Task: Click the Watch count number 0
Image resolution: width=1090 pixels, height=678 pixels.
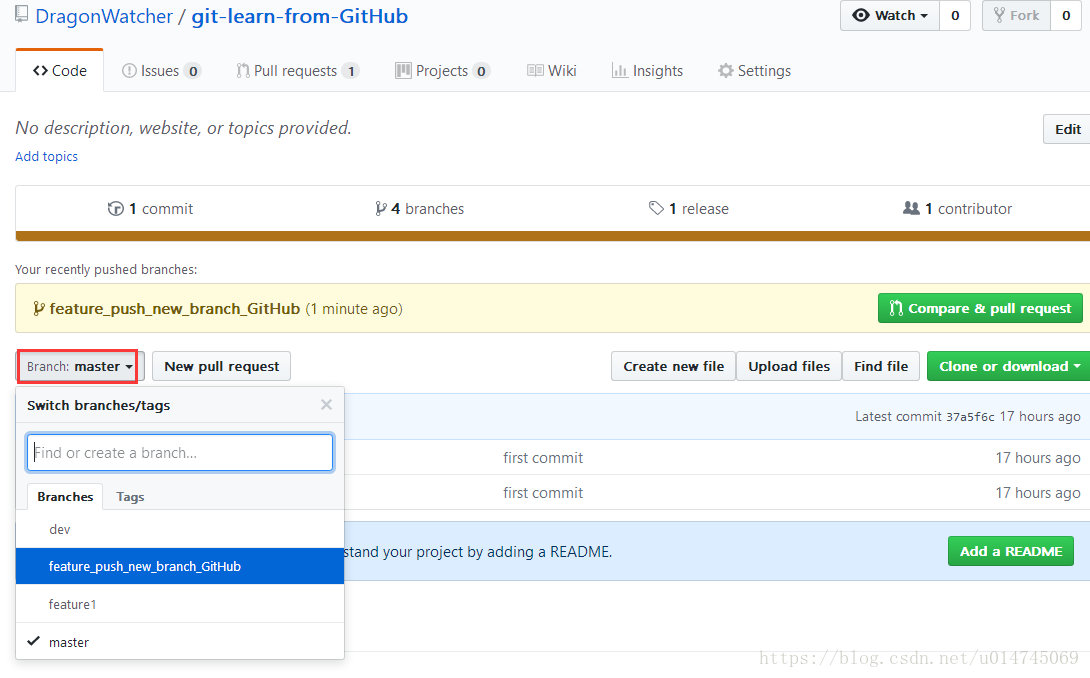Action: tap(955, 15)
